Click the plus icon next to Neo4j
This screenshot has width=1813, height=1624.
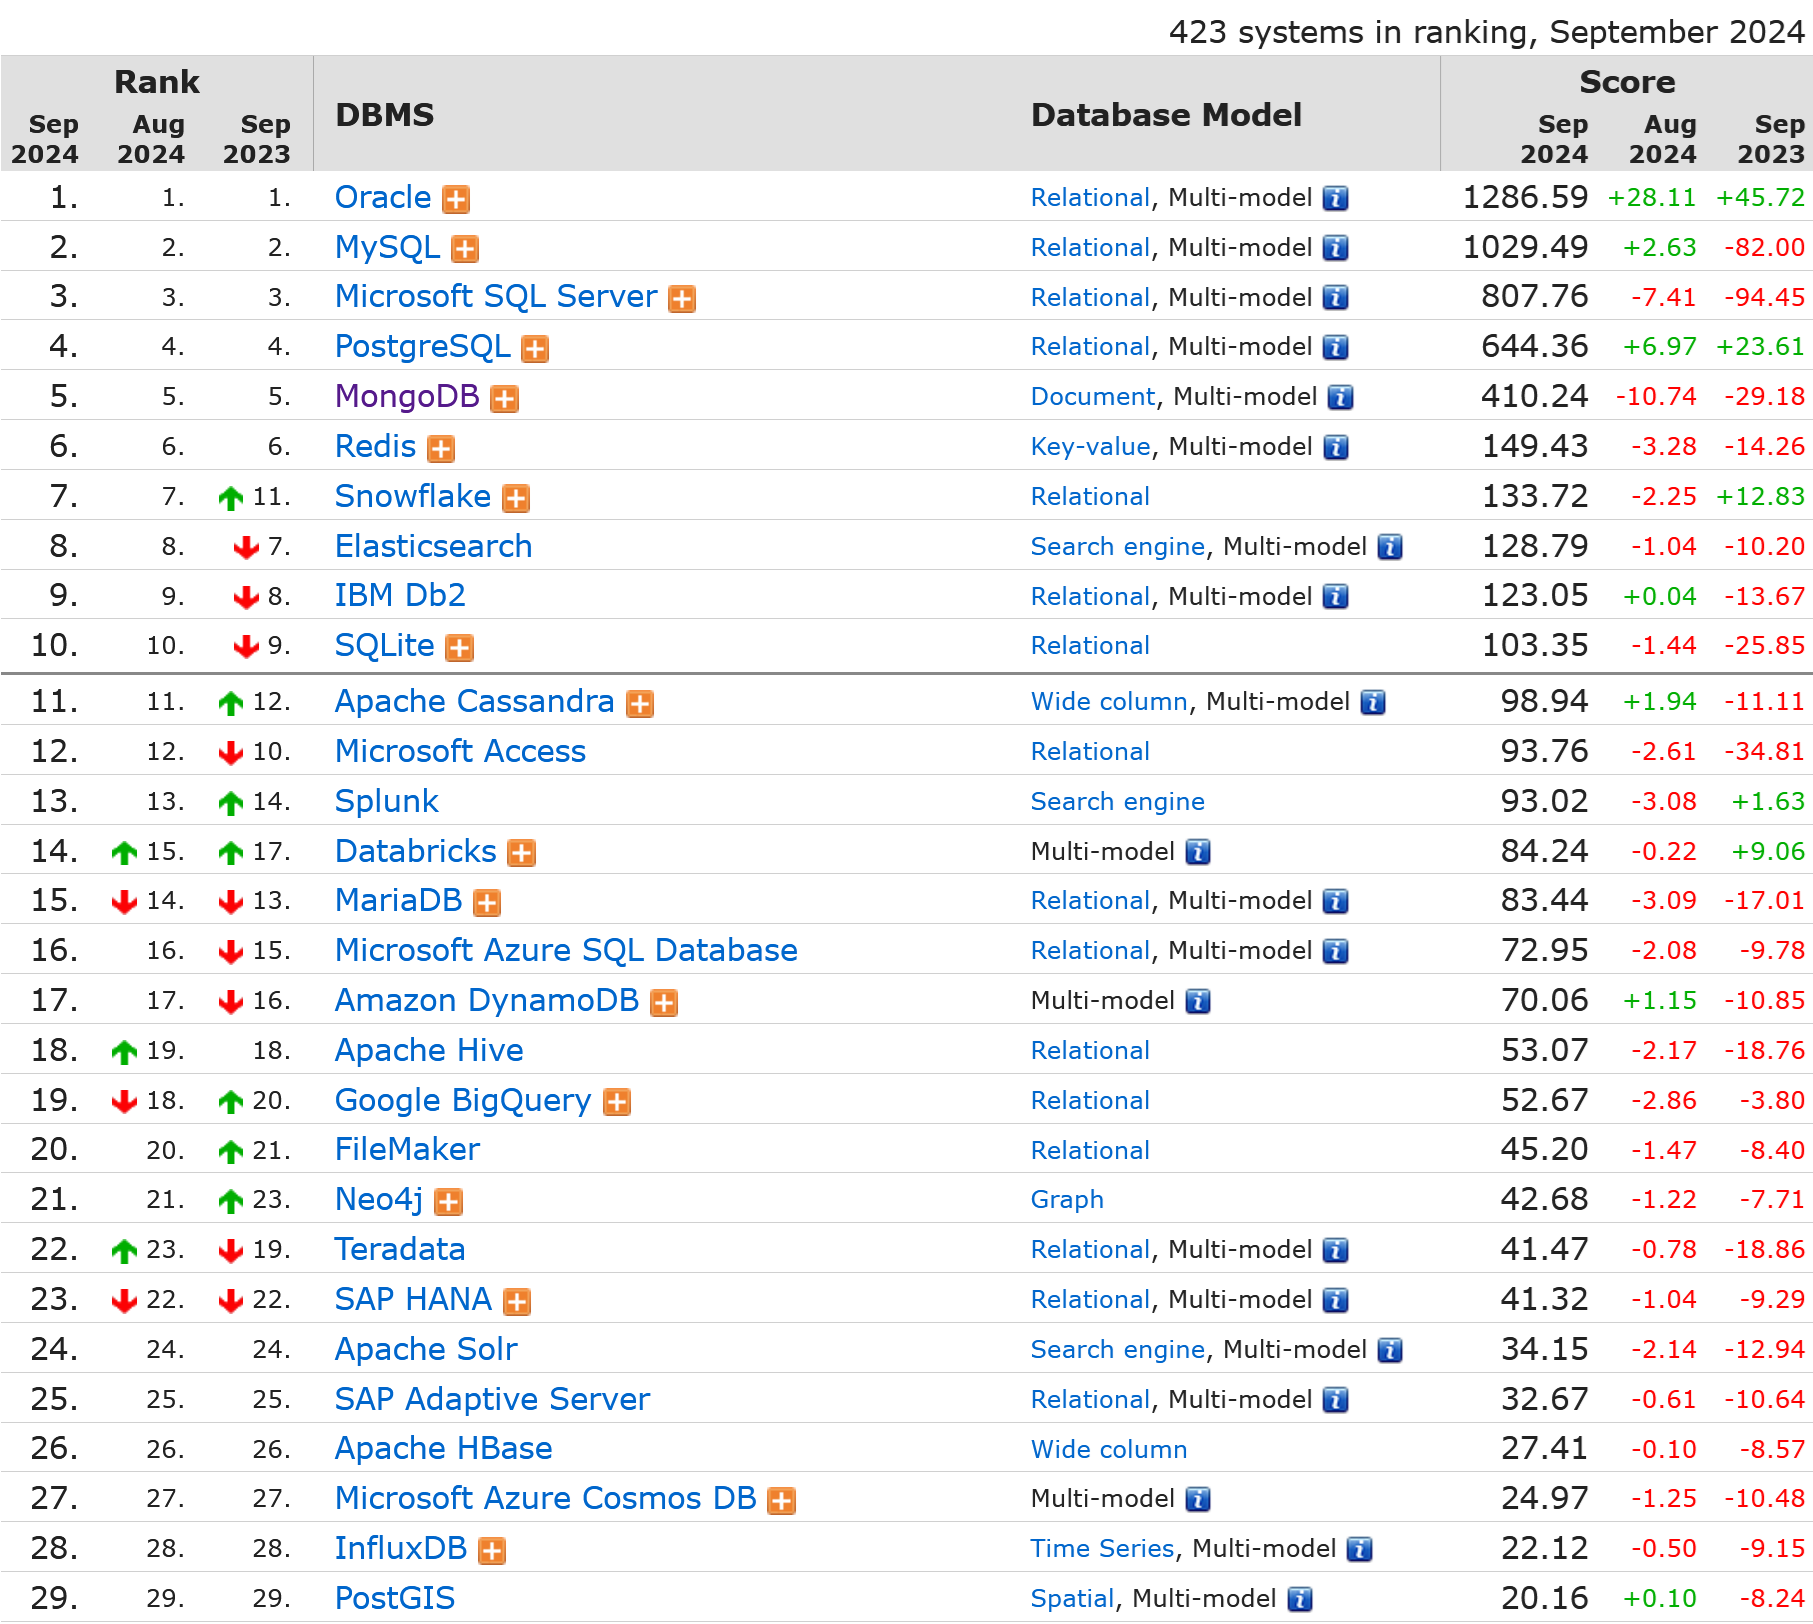pos(449,1202)
